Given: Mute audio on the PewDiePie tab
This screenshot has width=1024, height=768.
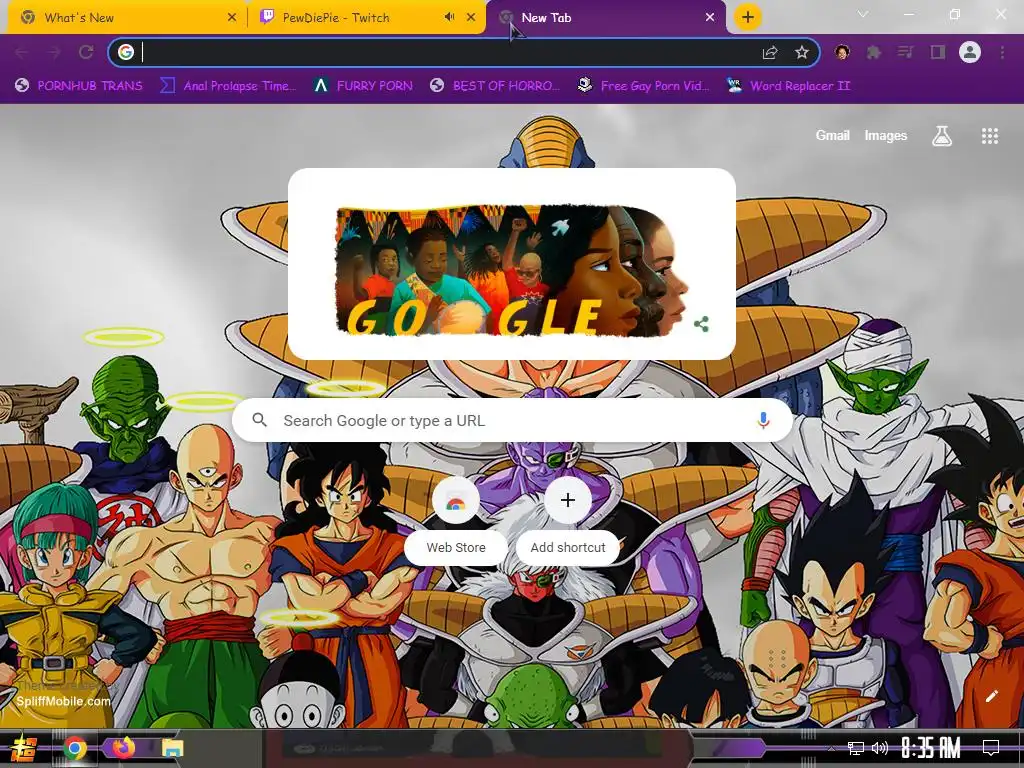Looking at the screenshot, I should tap(449, 17).
